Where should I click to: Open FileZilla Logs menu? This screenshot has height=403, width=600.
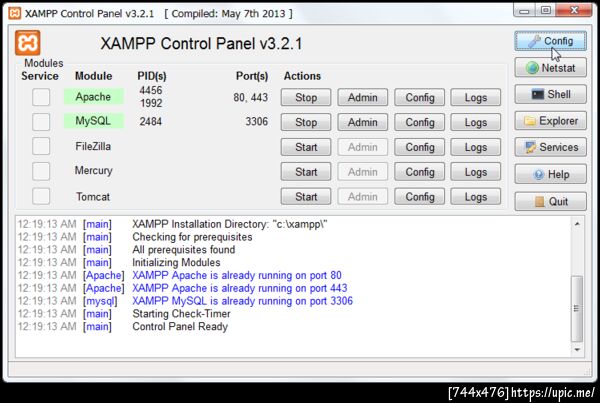click(476, 147)
